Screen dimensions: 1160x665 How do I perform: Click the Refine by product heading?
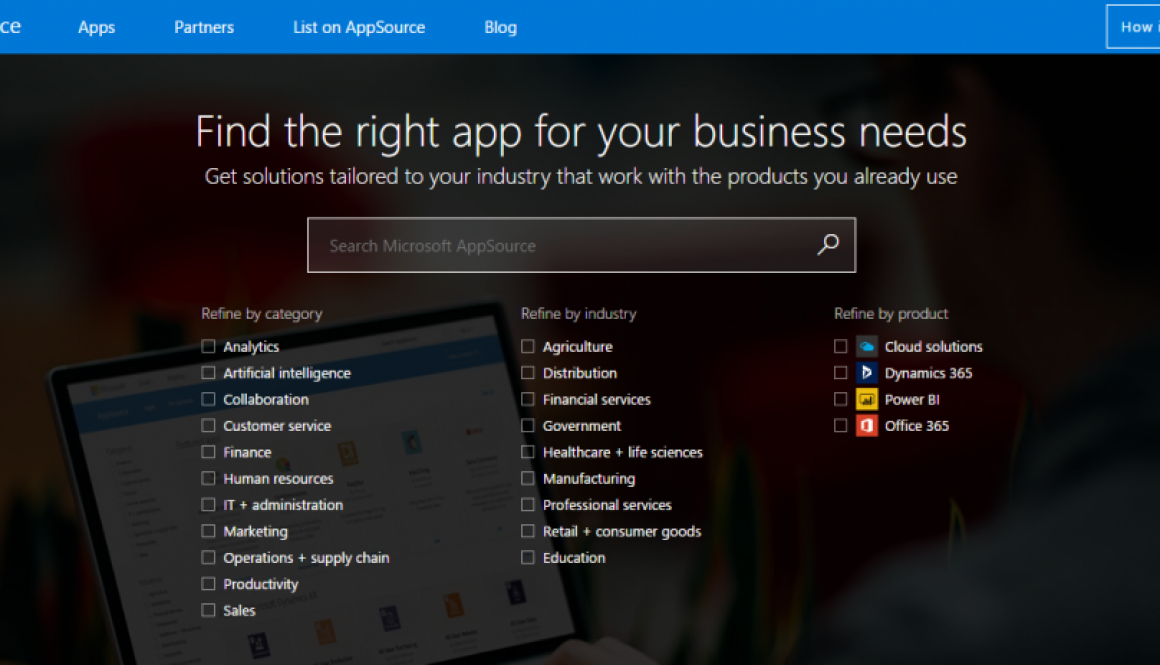click(891, 314)
